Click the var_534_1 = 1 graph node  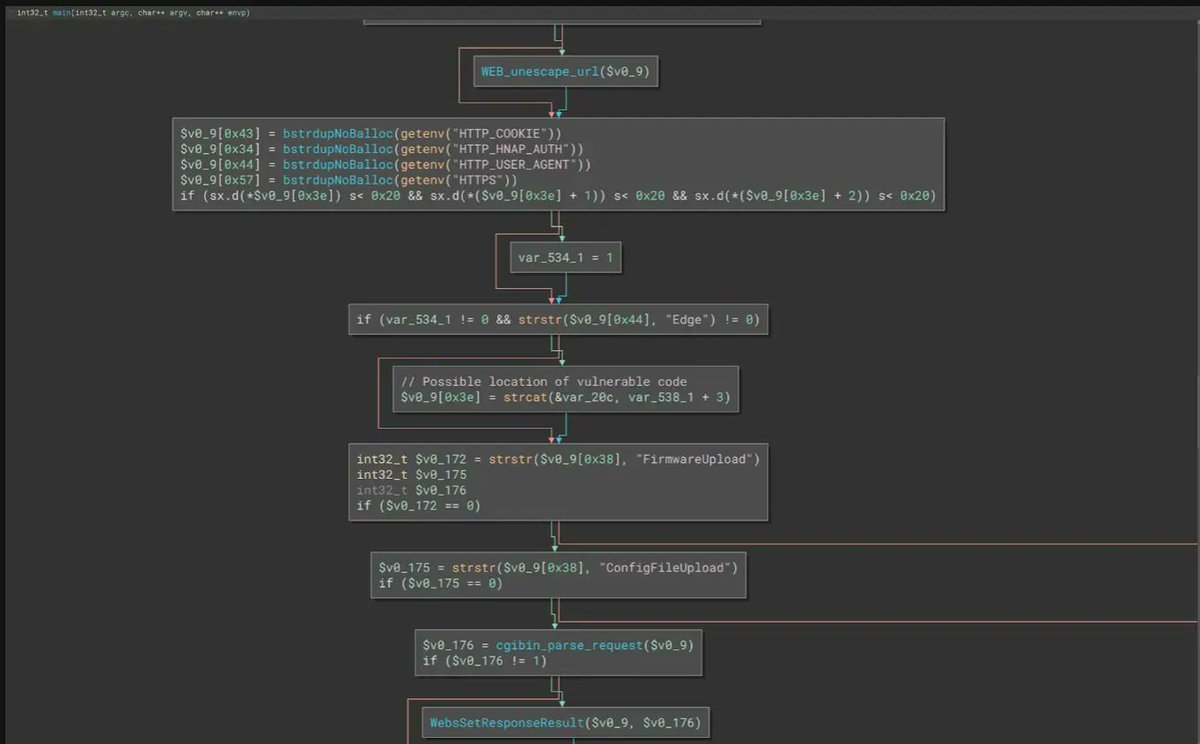click(x=564, y=257)
